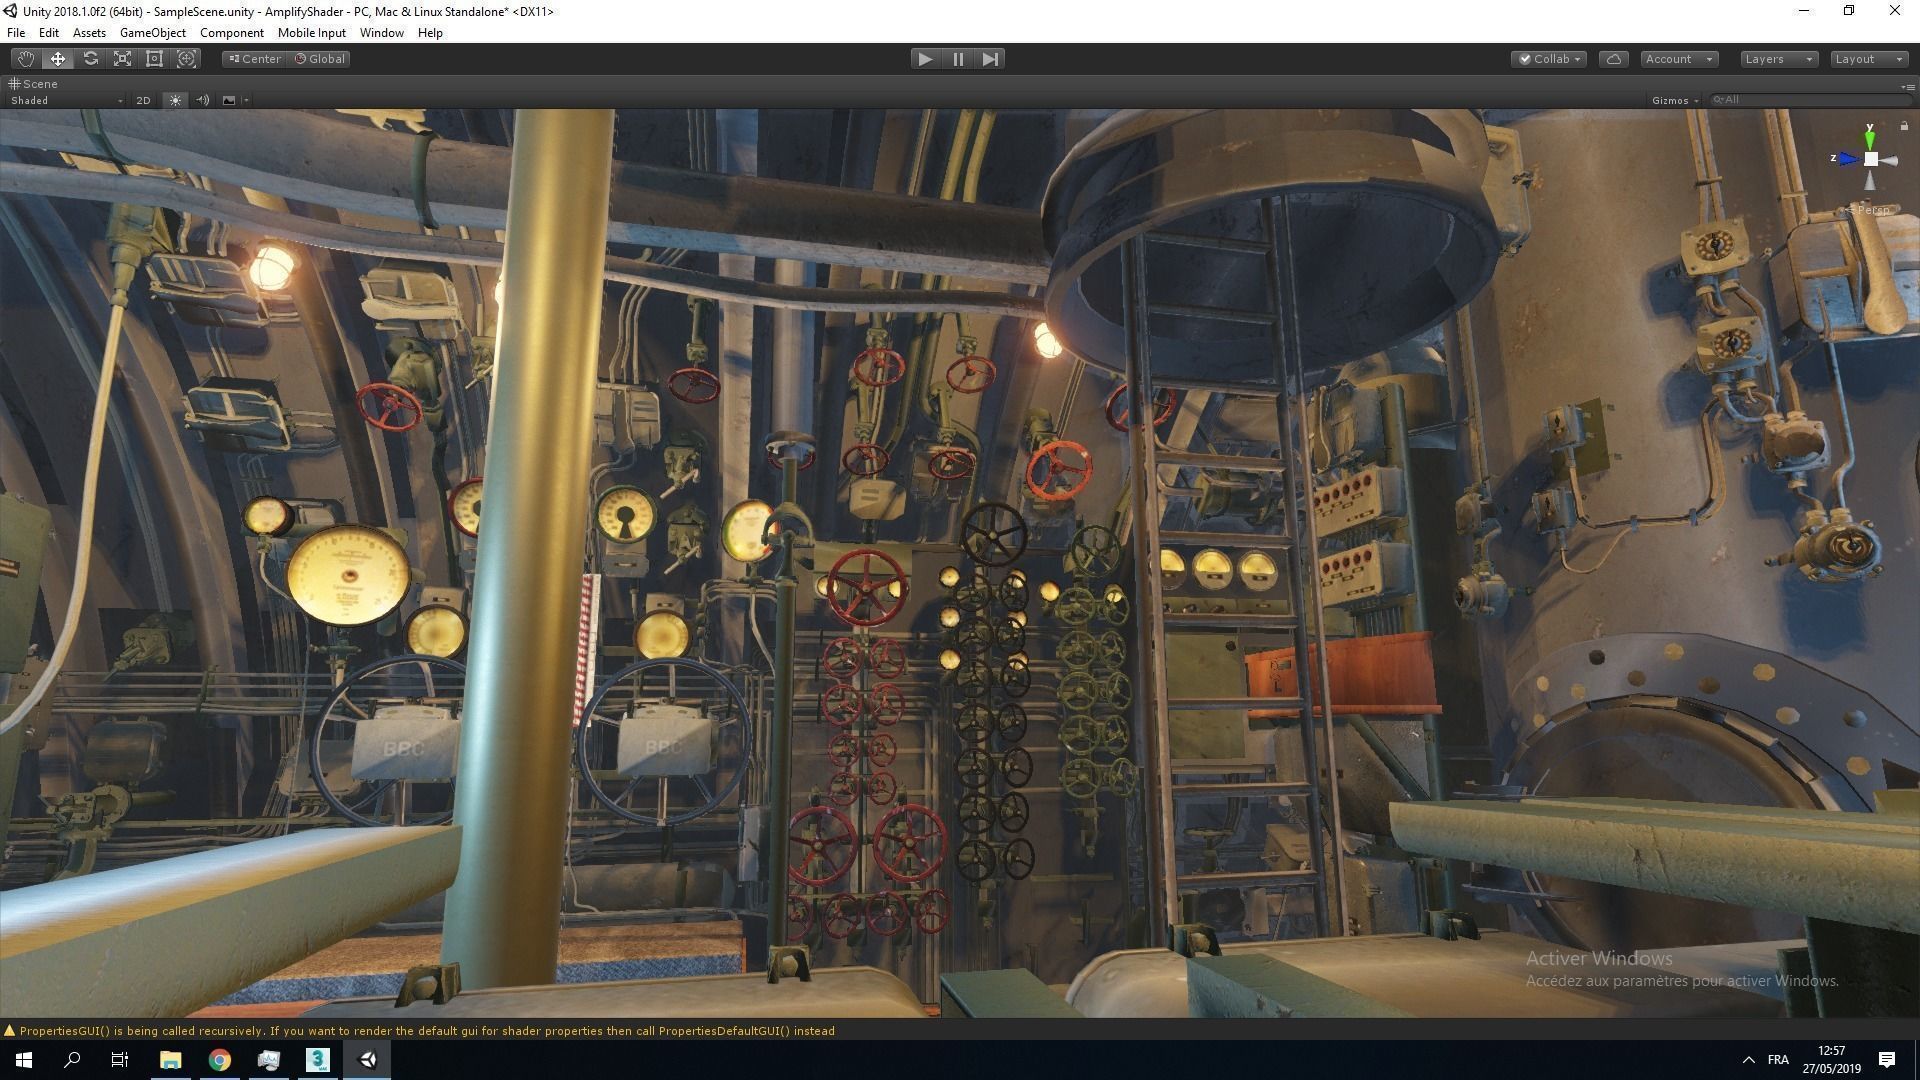Open the Layers dropdown
The width and height of the screenshot is (1920, 1080).
point(1778,59)
